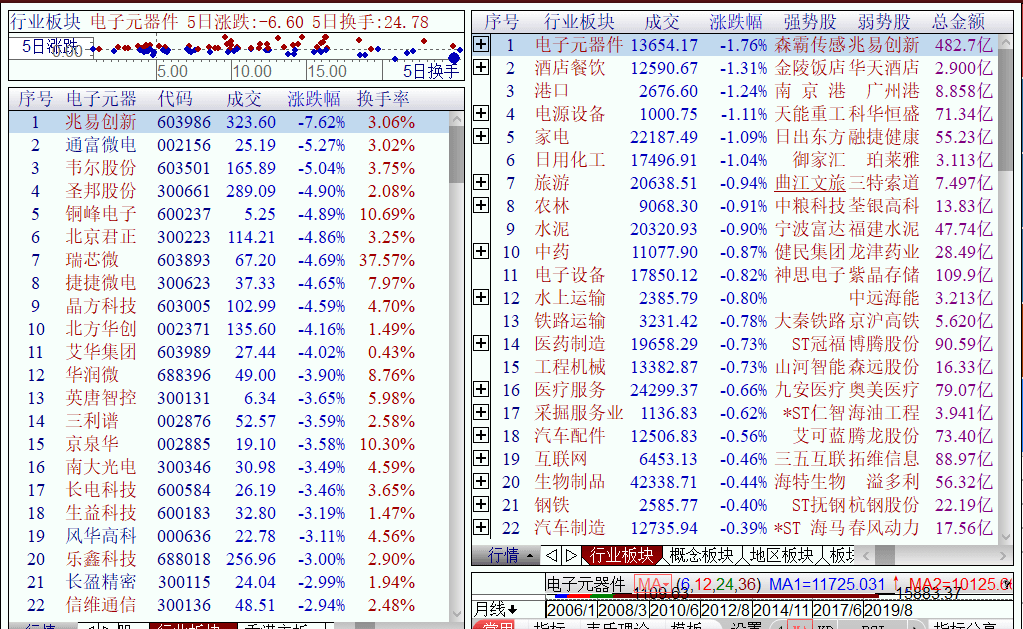1023x629 pixels.
Task: Click right arrow of the tab bar horizontal scrollbar
Action: point(1003,555)
